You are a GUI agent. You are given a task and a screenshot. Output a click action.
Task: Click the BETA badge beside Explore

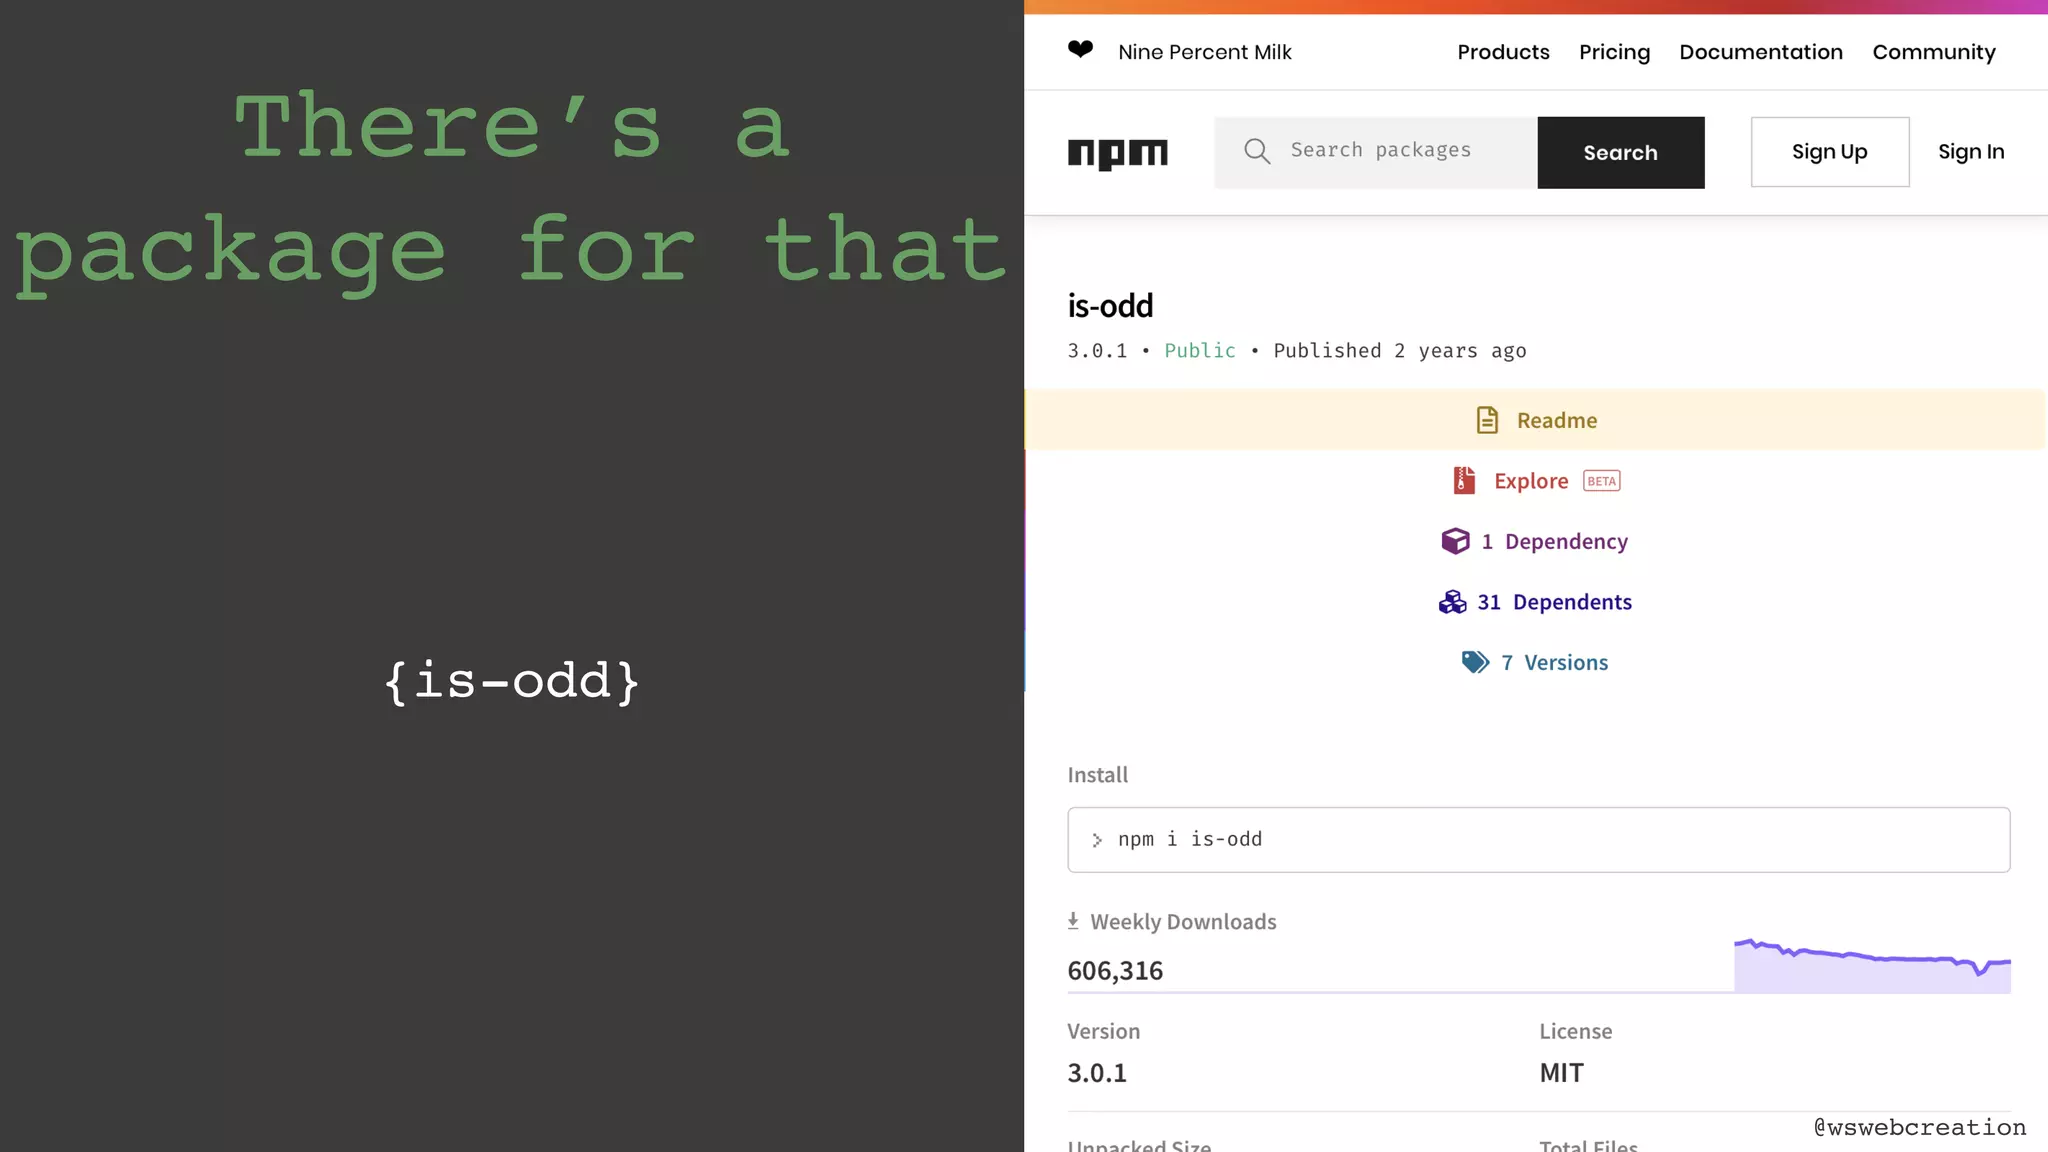click(1601, 481)
